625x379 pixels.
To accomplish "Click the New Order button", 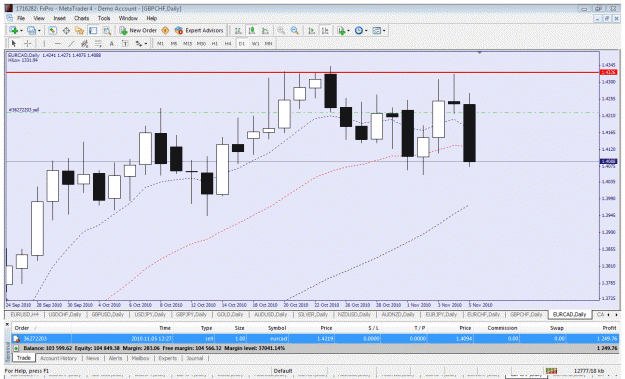I will tap(138, 31).
